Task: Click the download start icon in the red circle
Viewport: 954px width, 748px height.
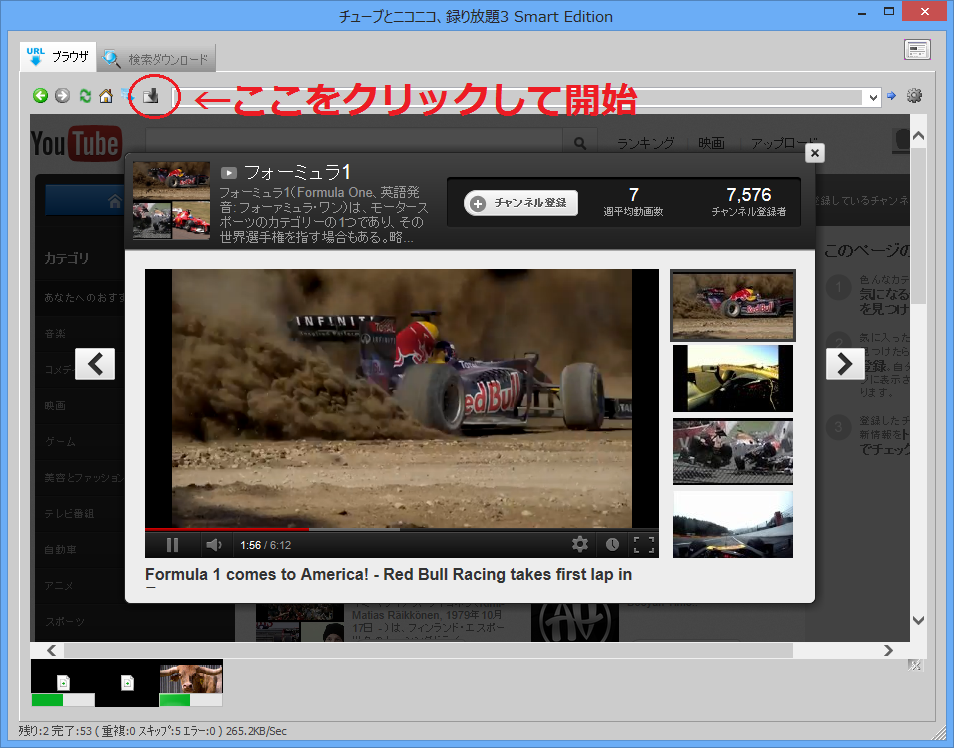Action: pyautogui.click(x=151, y=97)
